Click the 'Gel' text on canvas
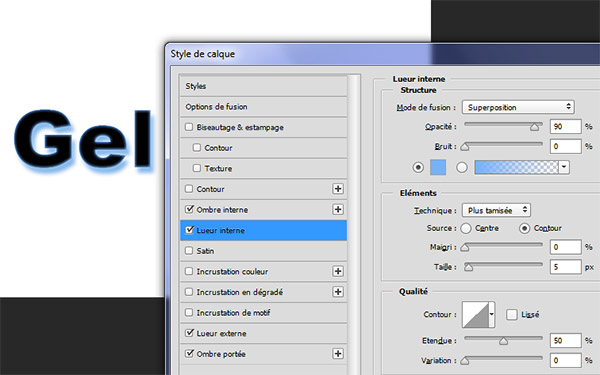Image resolution: width=600 pixels, height=375 pixels. click(x=83, y=140)
